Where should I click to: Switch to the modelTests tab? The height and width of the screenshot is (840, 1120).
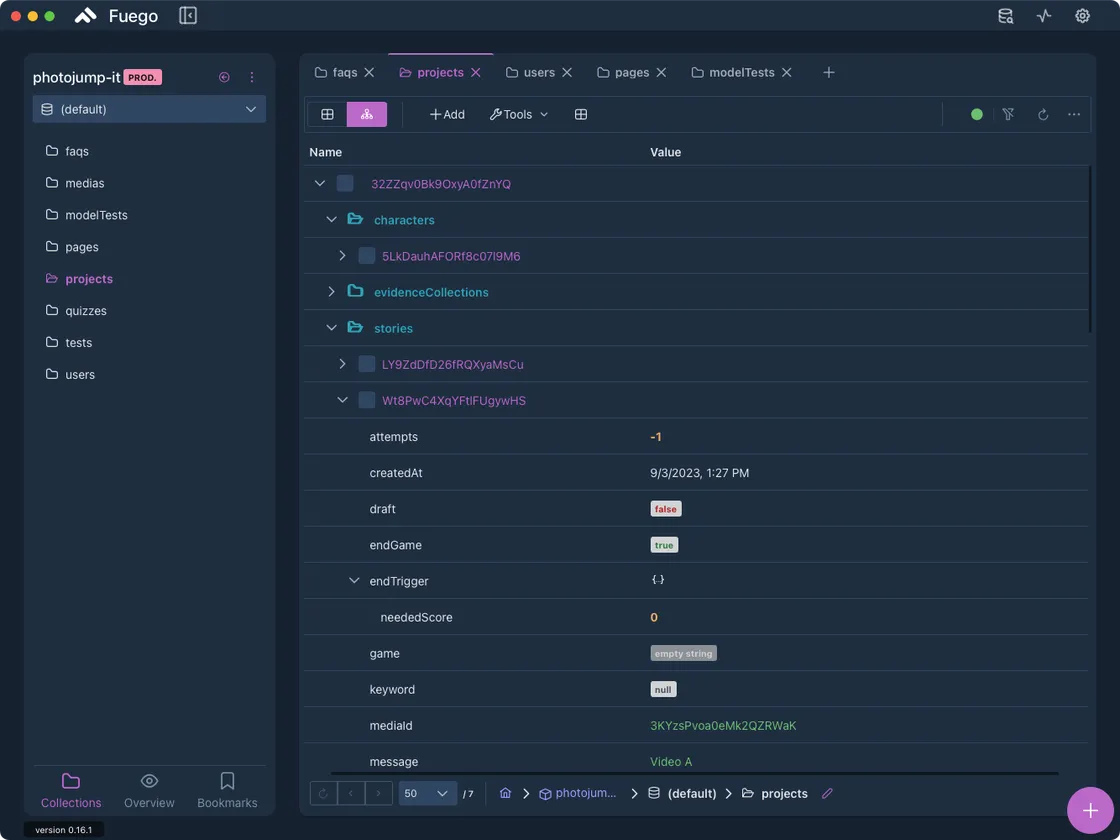[x=733, y=72]
